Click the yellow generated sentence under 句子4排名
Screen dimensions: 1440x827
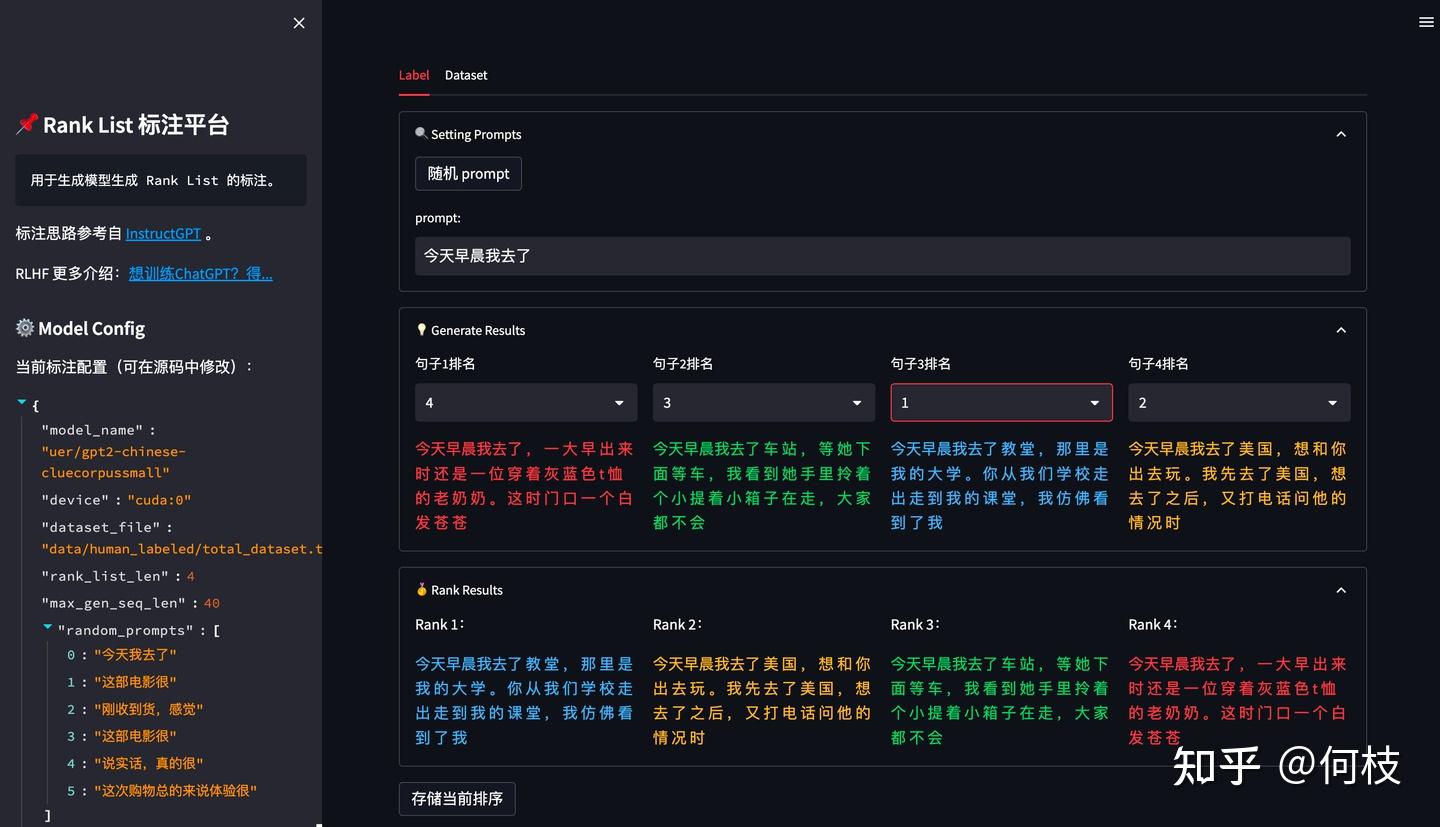click(x=1239, y=486)
